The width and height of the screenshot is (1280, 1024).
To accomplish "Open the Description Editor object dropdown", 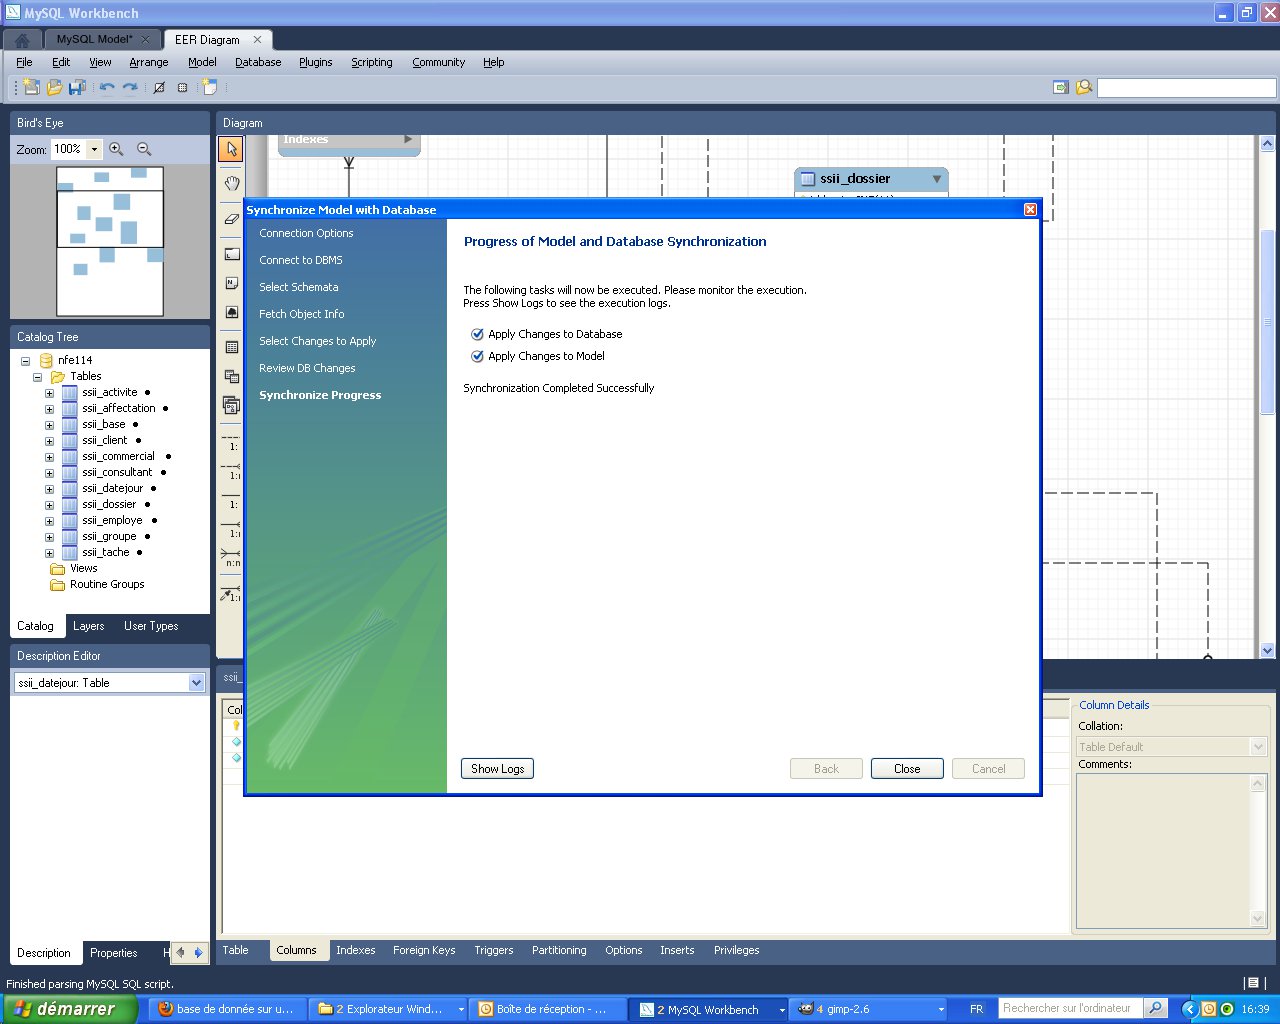I will coord(196,683).
